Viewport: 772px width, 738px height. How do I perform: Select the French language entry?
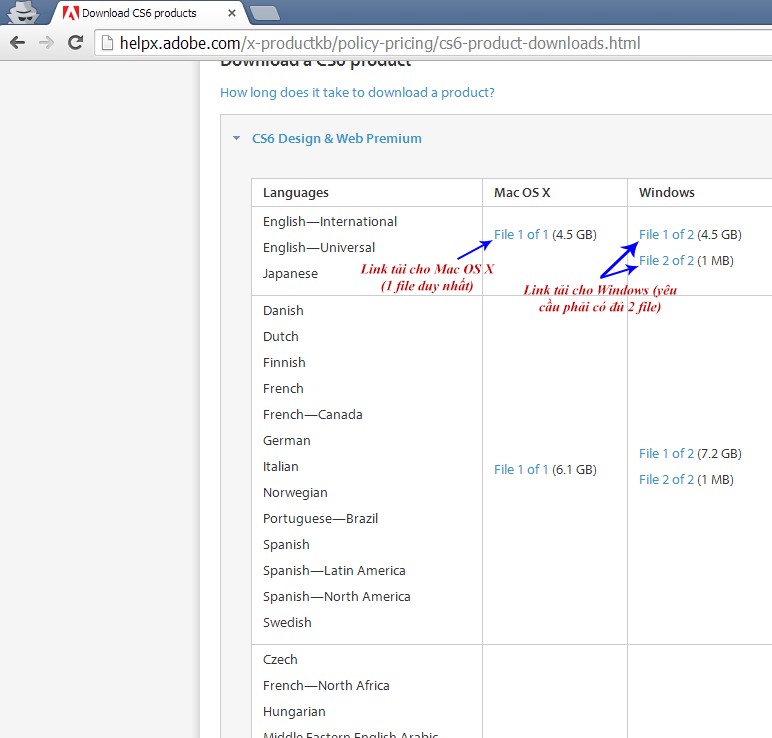[283, 388]
